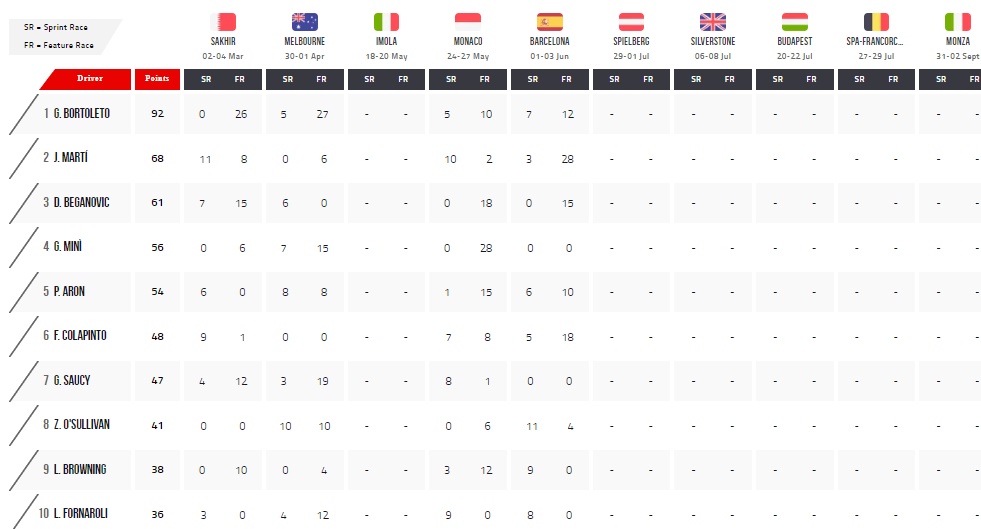The image size is (981, 529).
Task: Open the Hungarian flag for Budapest
Action: [x=795, y=22]
